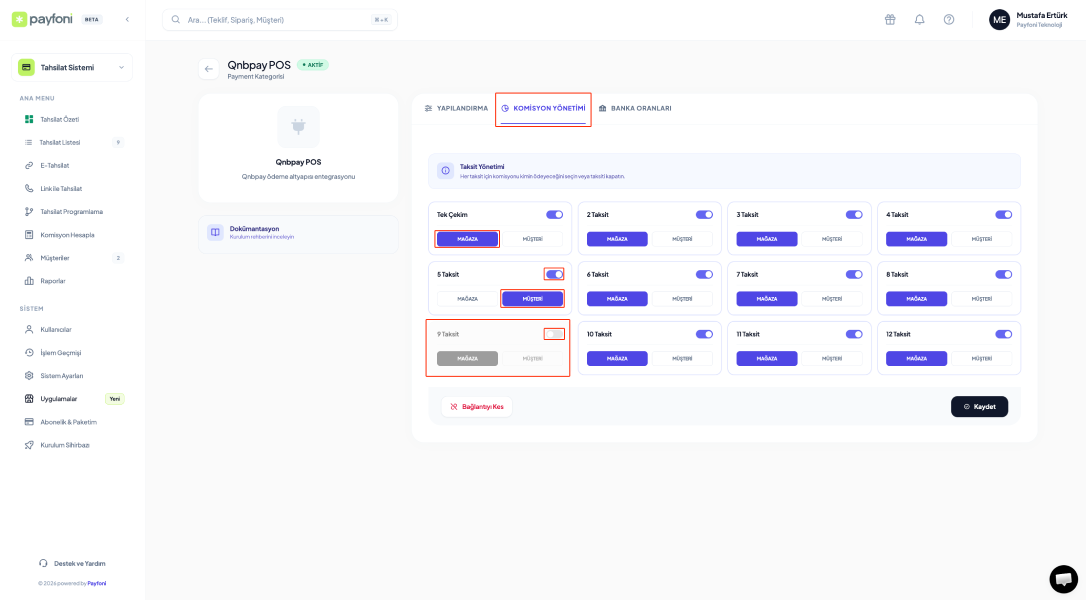This screenshot has width=1086, height=600.
Task: Click the Kaydet button
Action: pyautogui.click(x=979, y=407)
